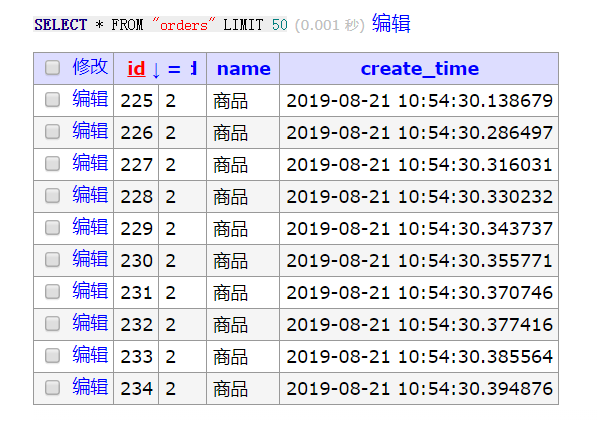Open 编辑 link for row 229
The width and height of the screenshot is (598, 423).
pos(90,227)
